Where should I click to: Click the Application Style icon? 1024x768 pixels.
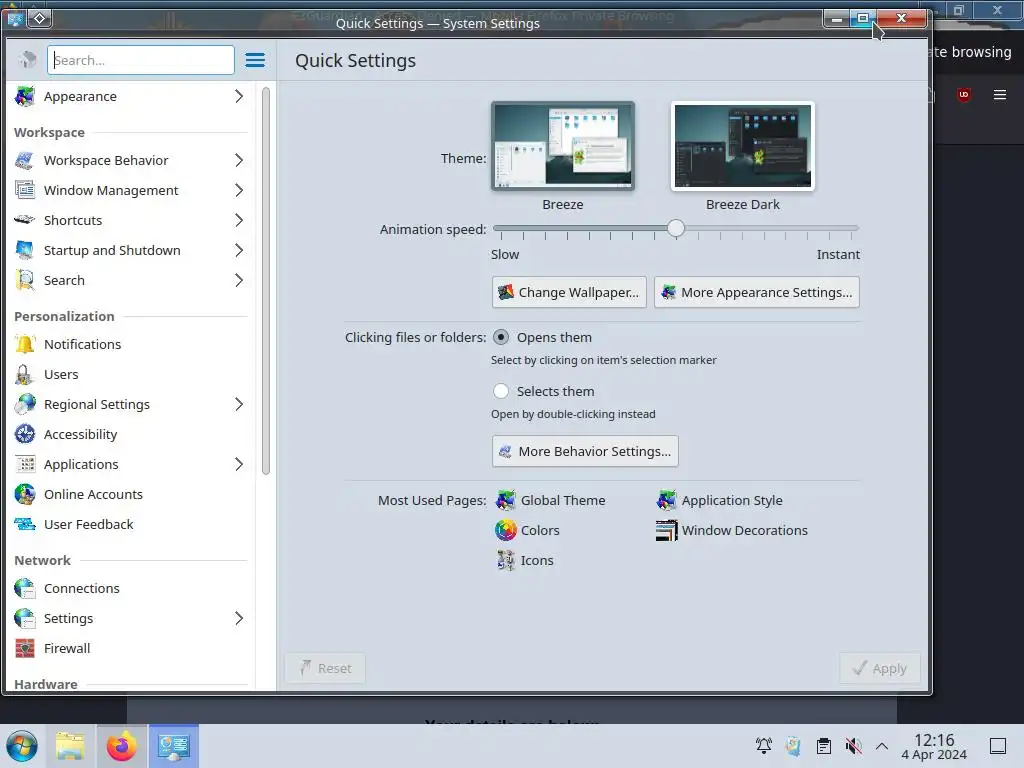point(666,500)
